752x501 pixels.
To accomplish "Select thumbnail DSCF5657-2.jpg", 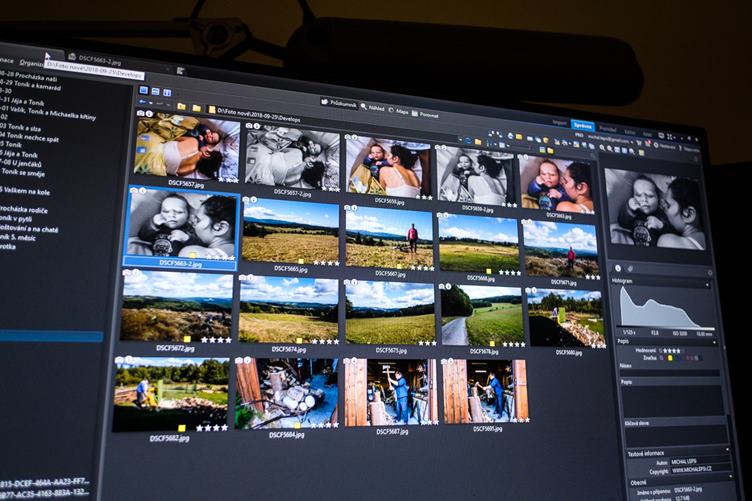I will point(293,156).
